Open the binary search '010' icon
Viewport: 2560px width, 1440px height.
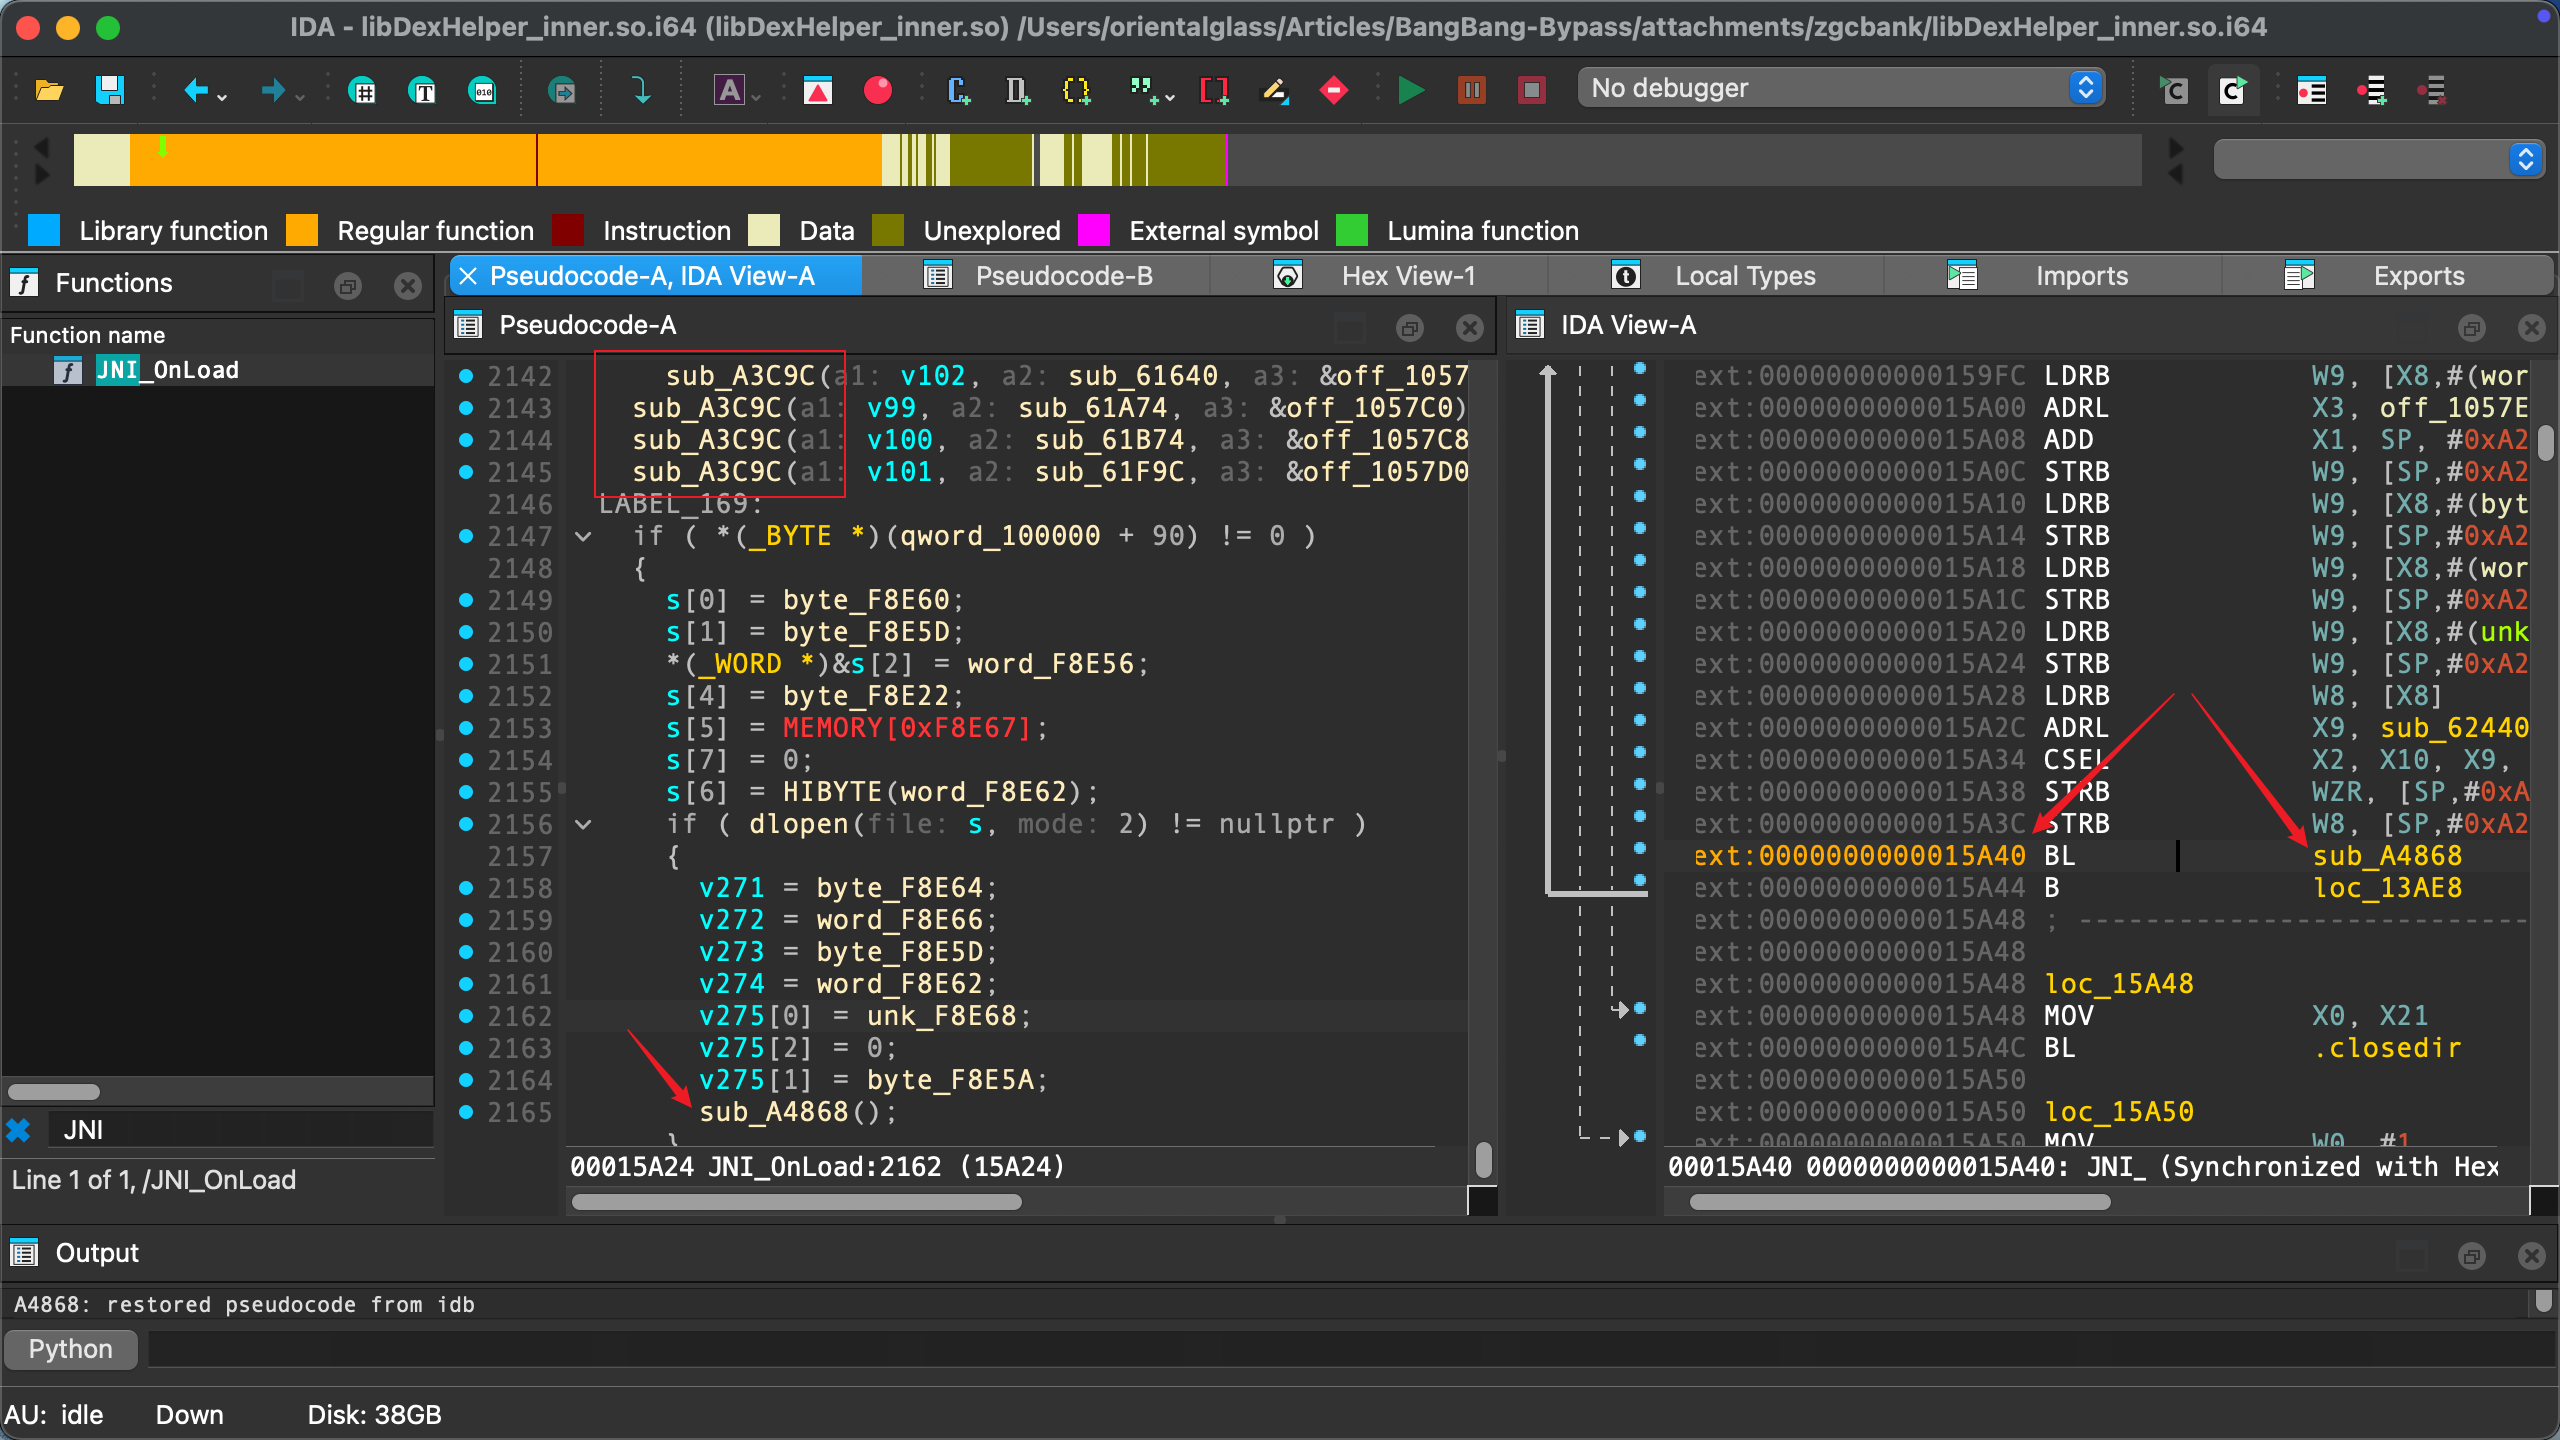483,91
